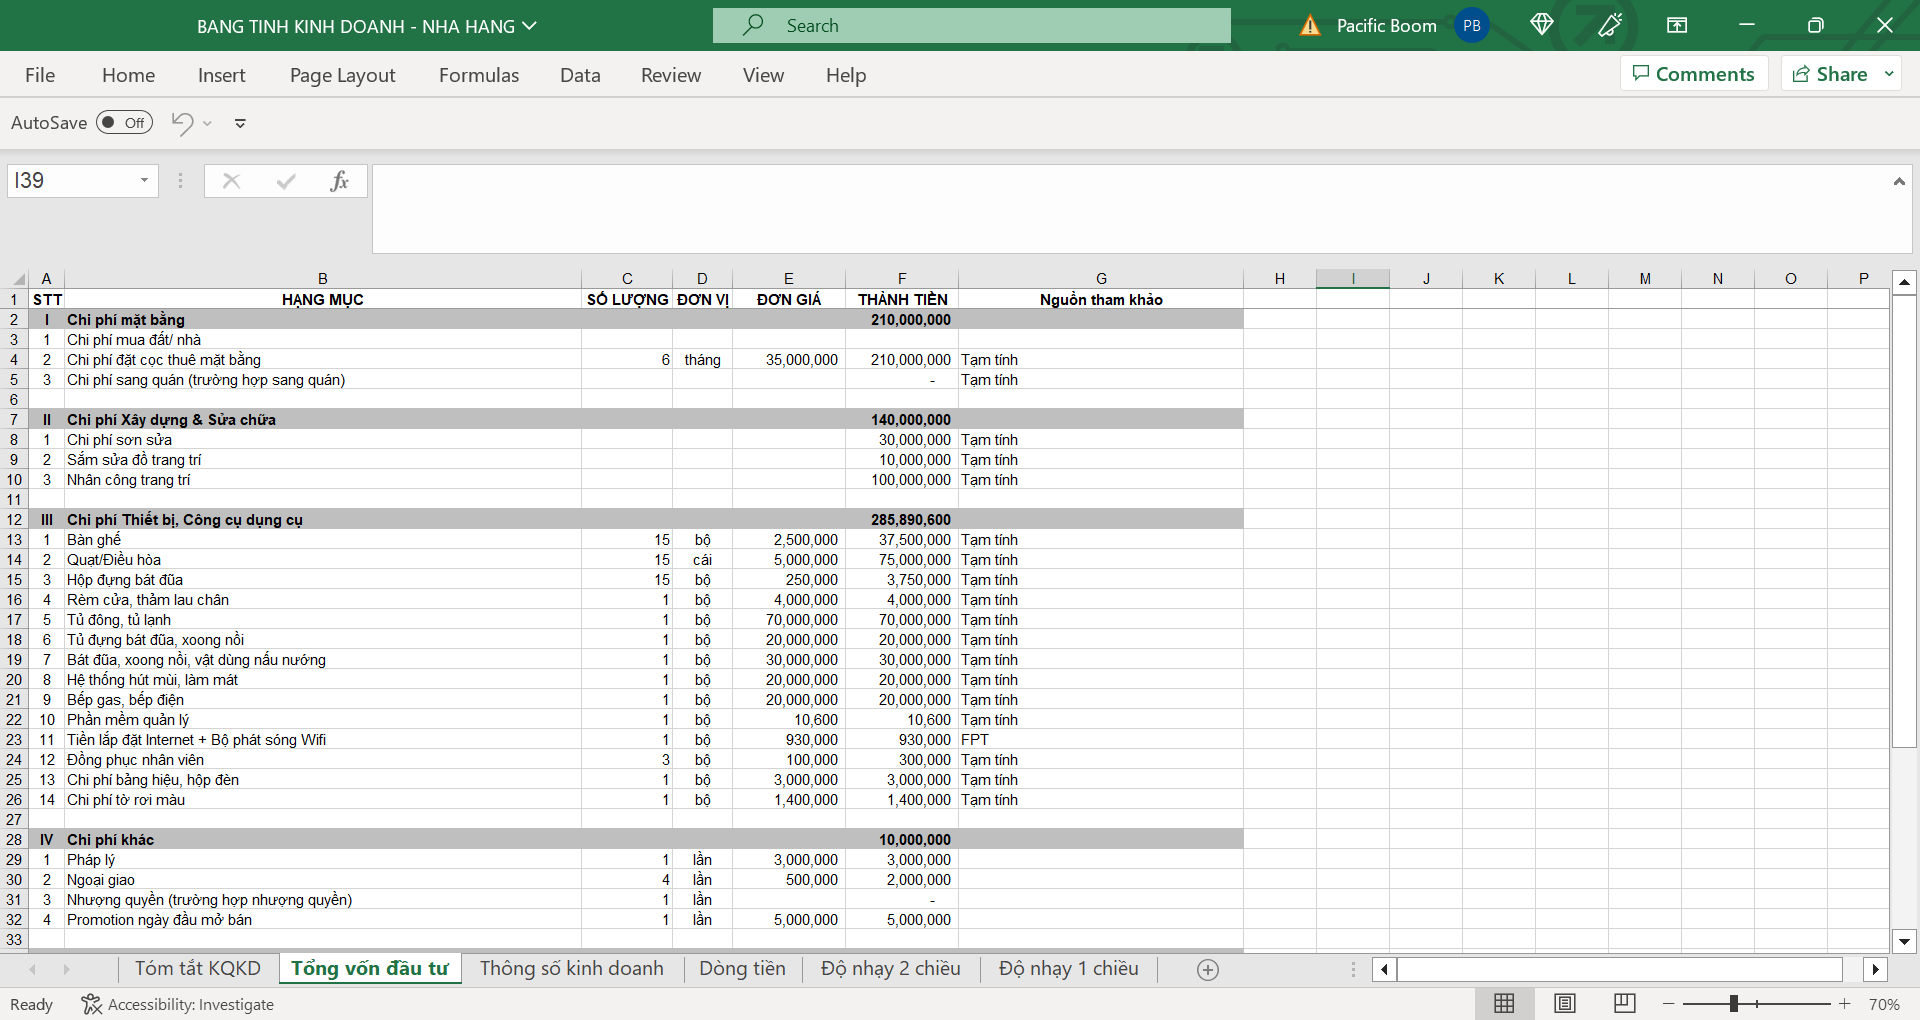Toggle AutoSave switch on
This screenshot has width=1920, height=1020.
[x=124, y=123]
